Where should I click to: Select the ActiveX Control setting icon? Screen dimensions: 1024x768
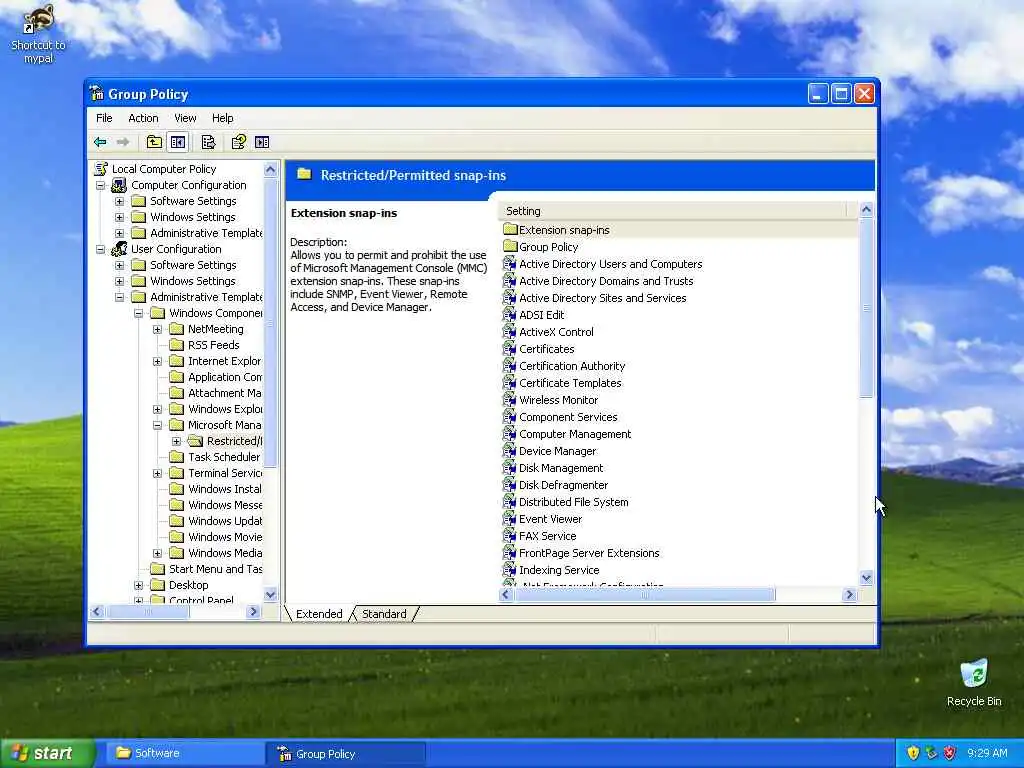coord(509,332)
